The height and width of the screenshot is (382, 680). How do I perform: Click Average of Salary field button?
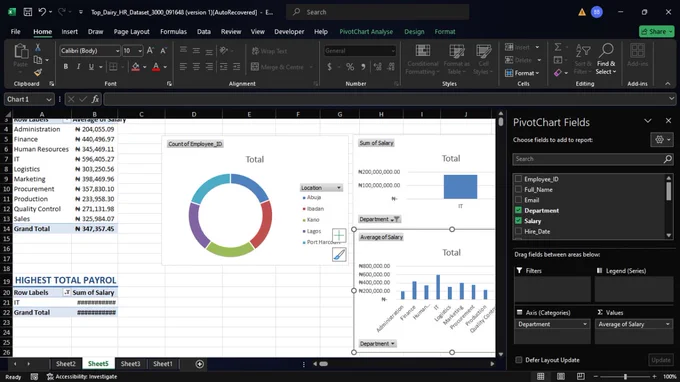point(381,237)
